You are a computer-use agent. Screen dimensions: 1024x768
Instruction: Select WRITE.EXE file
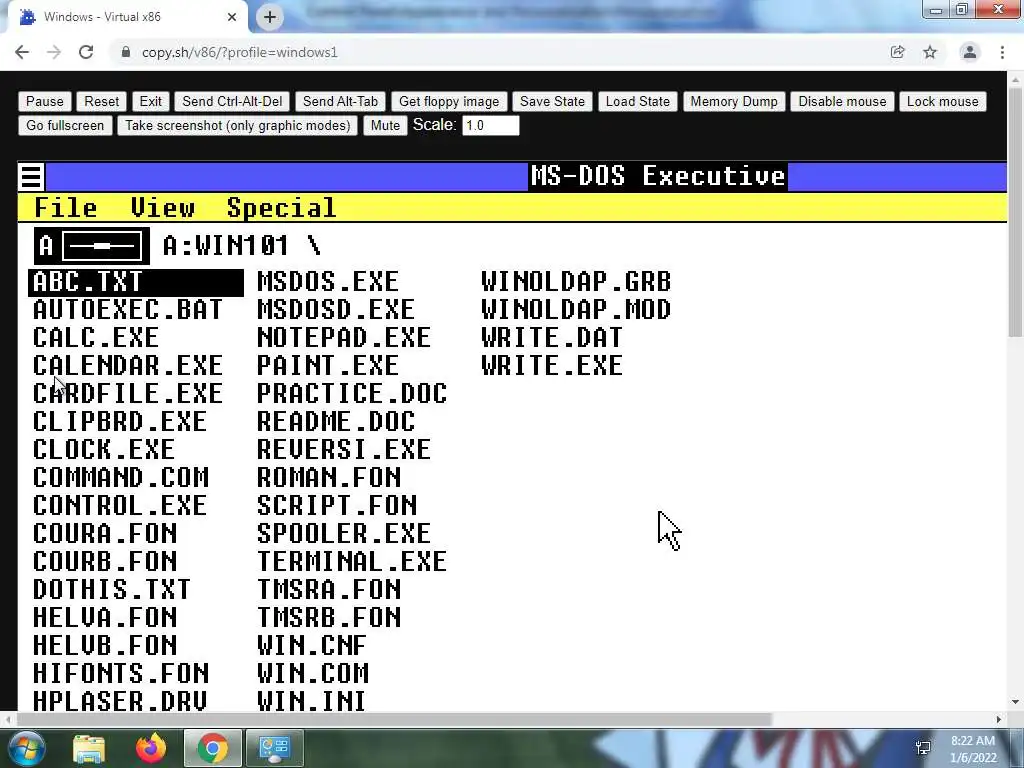[552, 366]
